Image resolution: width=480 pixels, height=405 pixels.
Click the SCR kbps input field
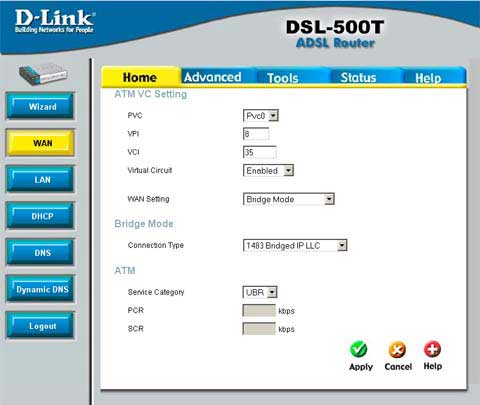click(x=259, y=329)
